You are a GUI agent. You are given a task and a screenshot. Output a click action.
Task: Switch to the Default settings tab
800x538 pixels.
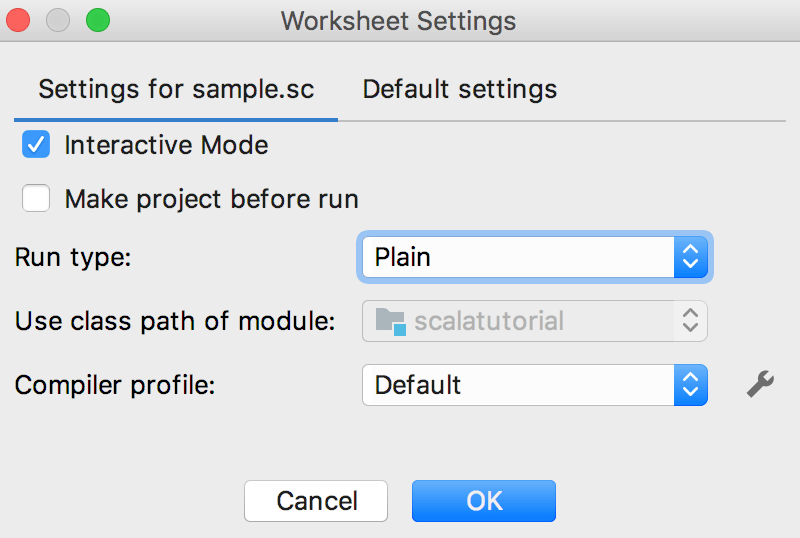(x=460, y=89)
